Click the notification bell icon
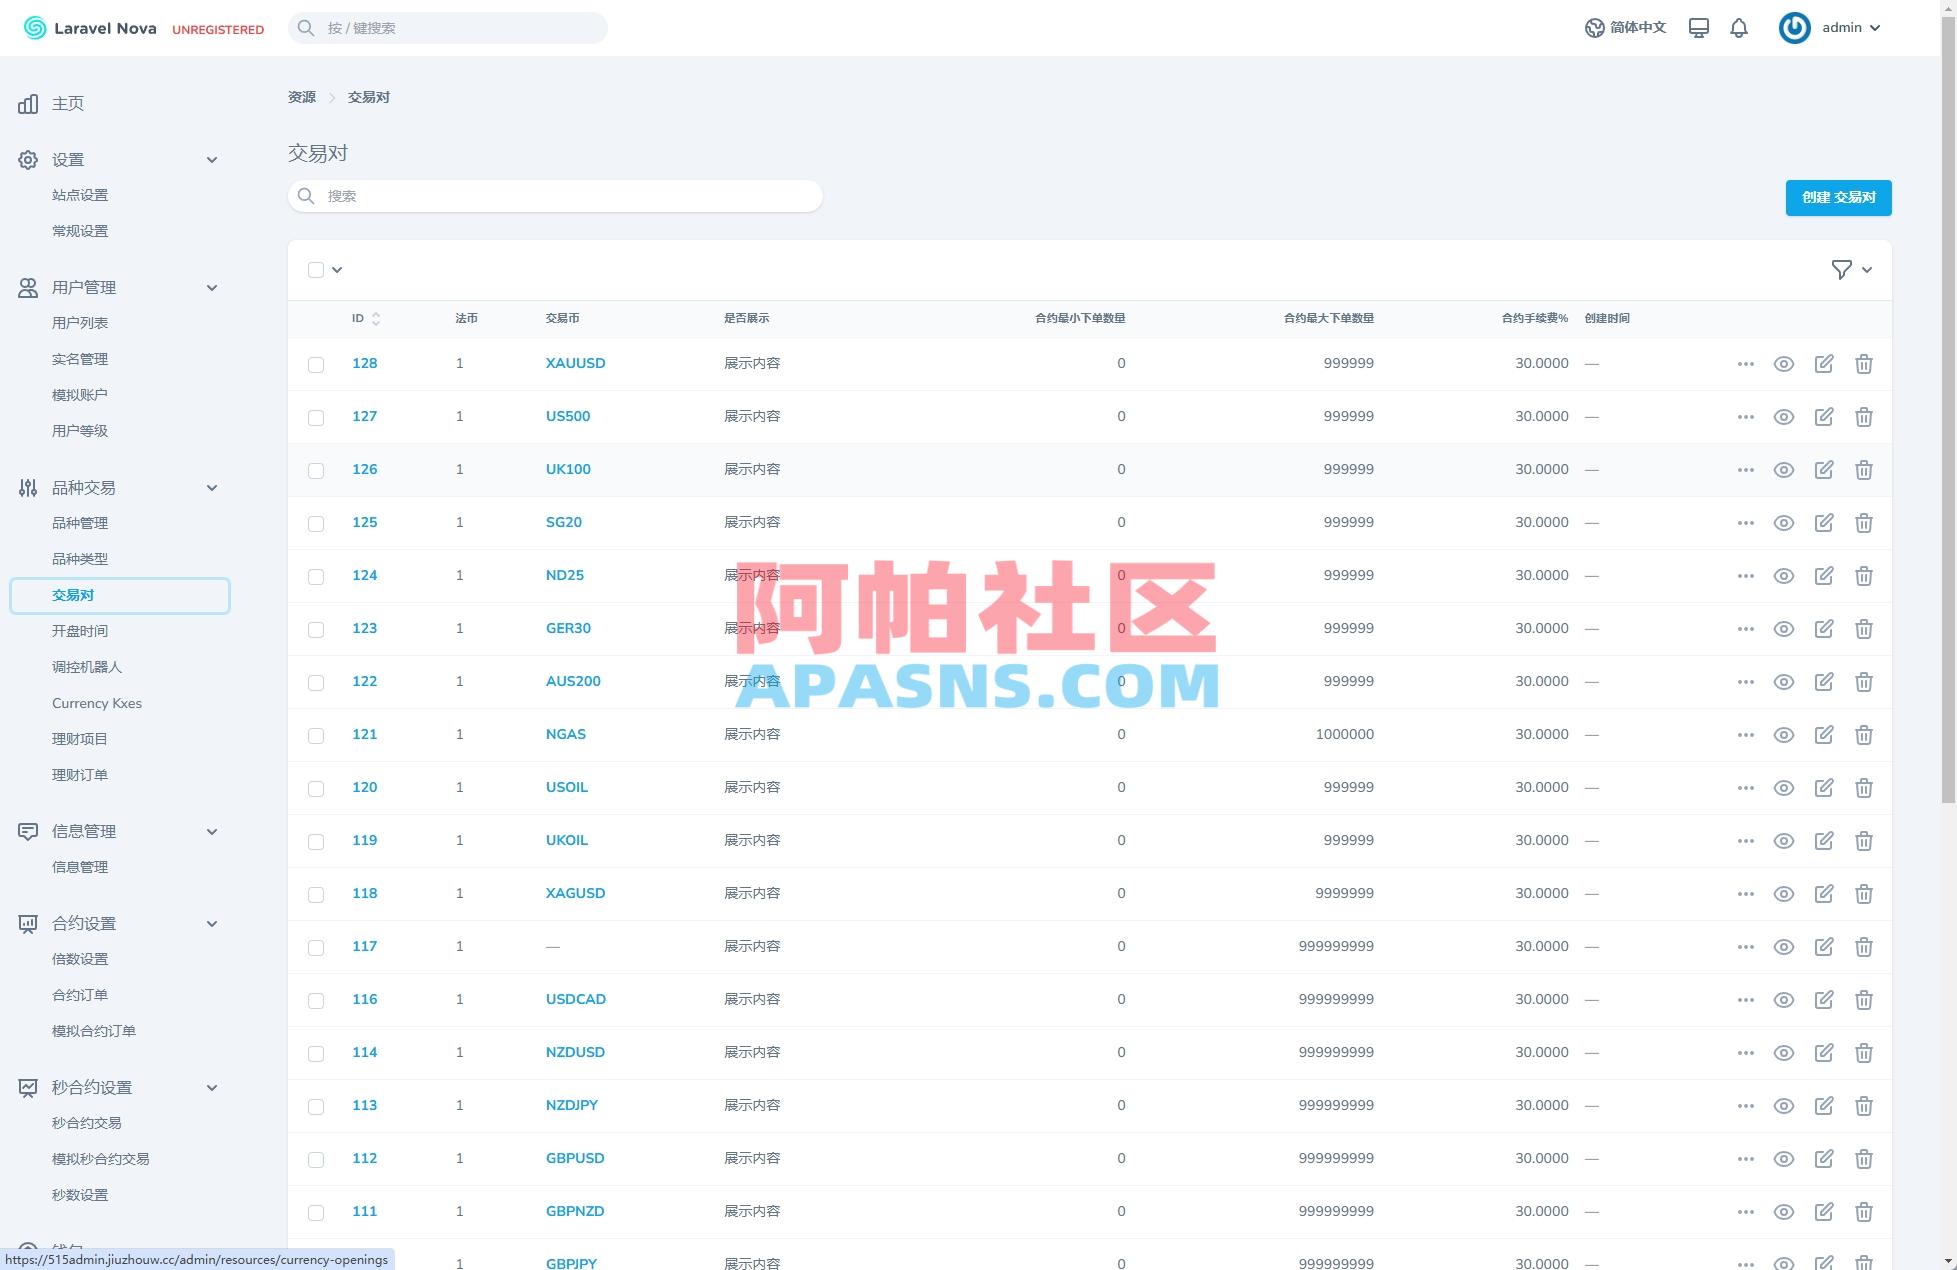 pyautogui.click(x=1739, y=27)
